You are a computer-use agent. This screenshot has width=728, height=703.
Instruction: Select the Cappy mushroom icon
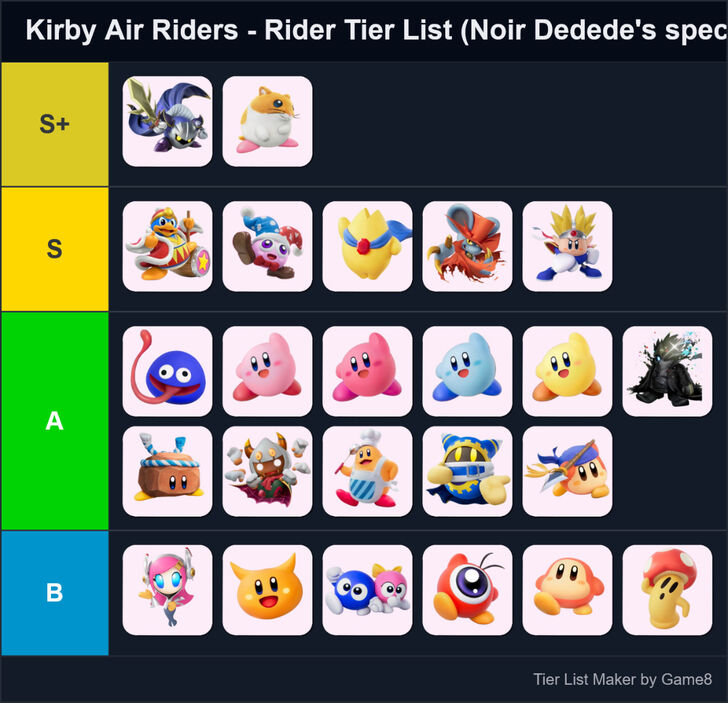(x=667, y=590)
